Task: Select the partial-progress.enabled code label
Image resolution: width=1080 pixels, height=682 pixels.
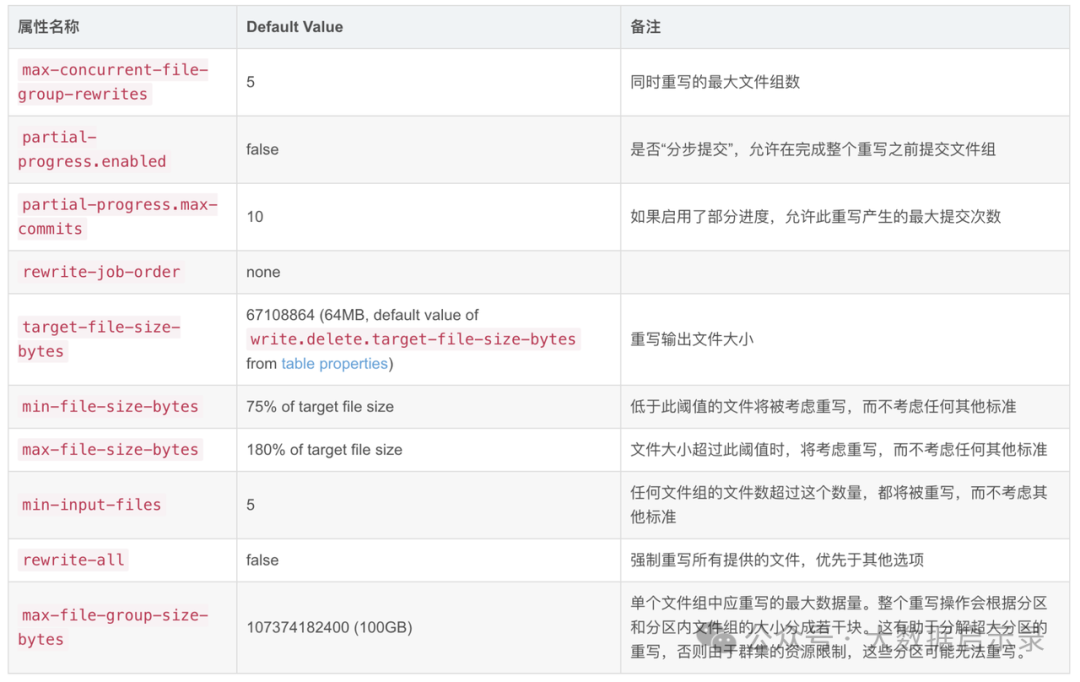Action: point(92,149)
